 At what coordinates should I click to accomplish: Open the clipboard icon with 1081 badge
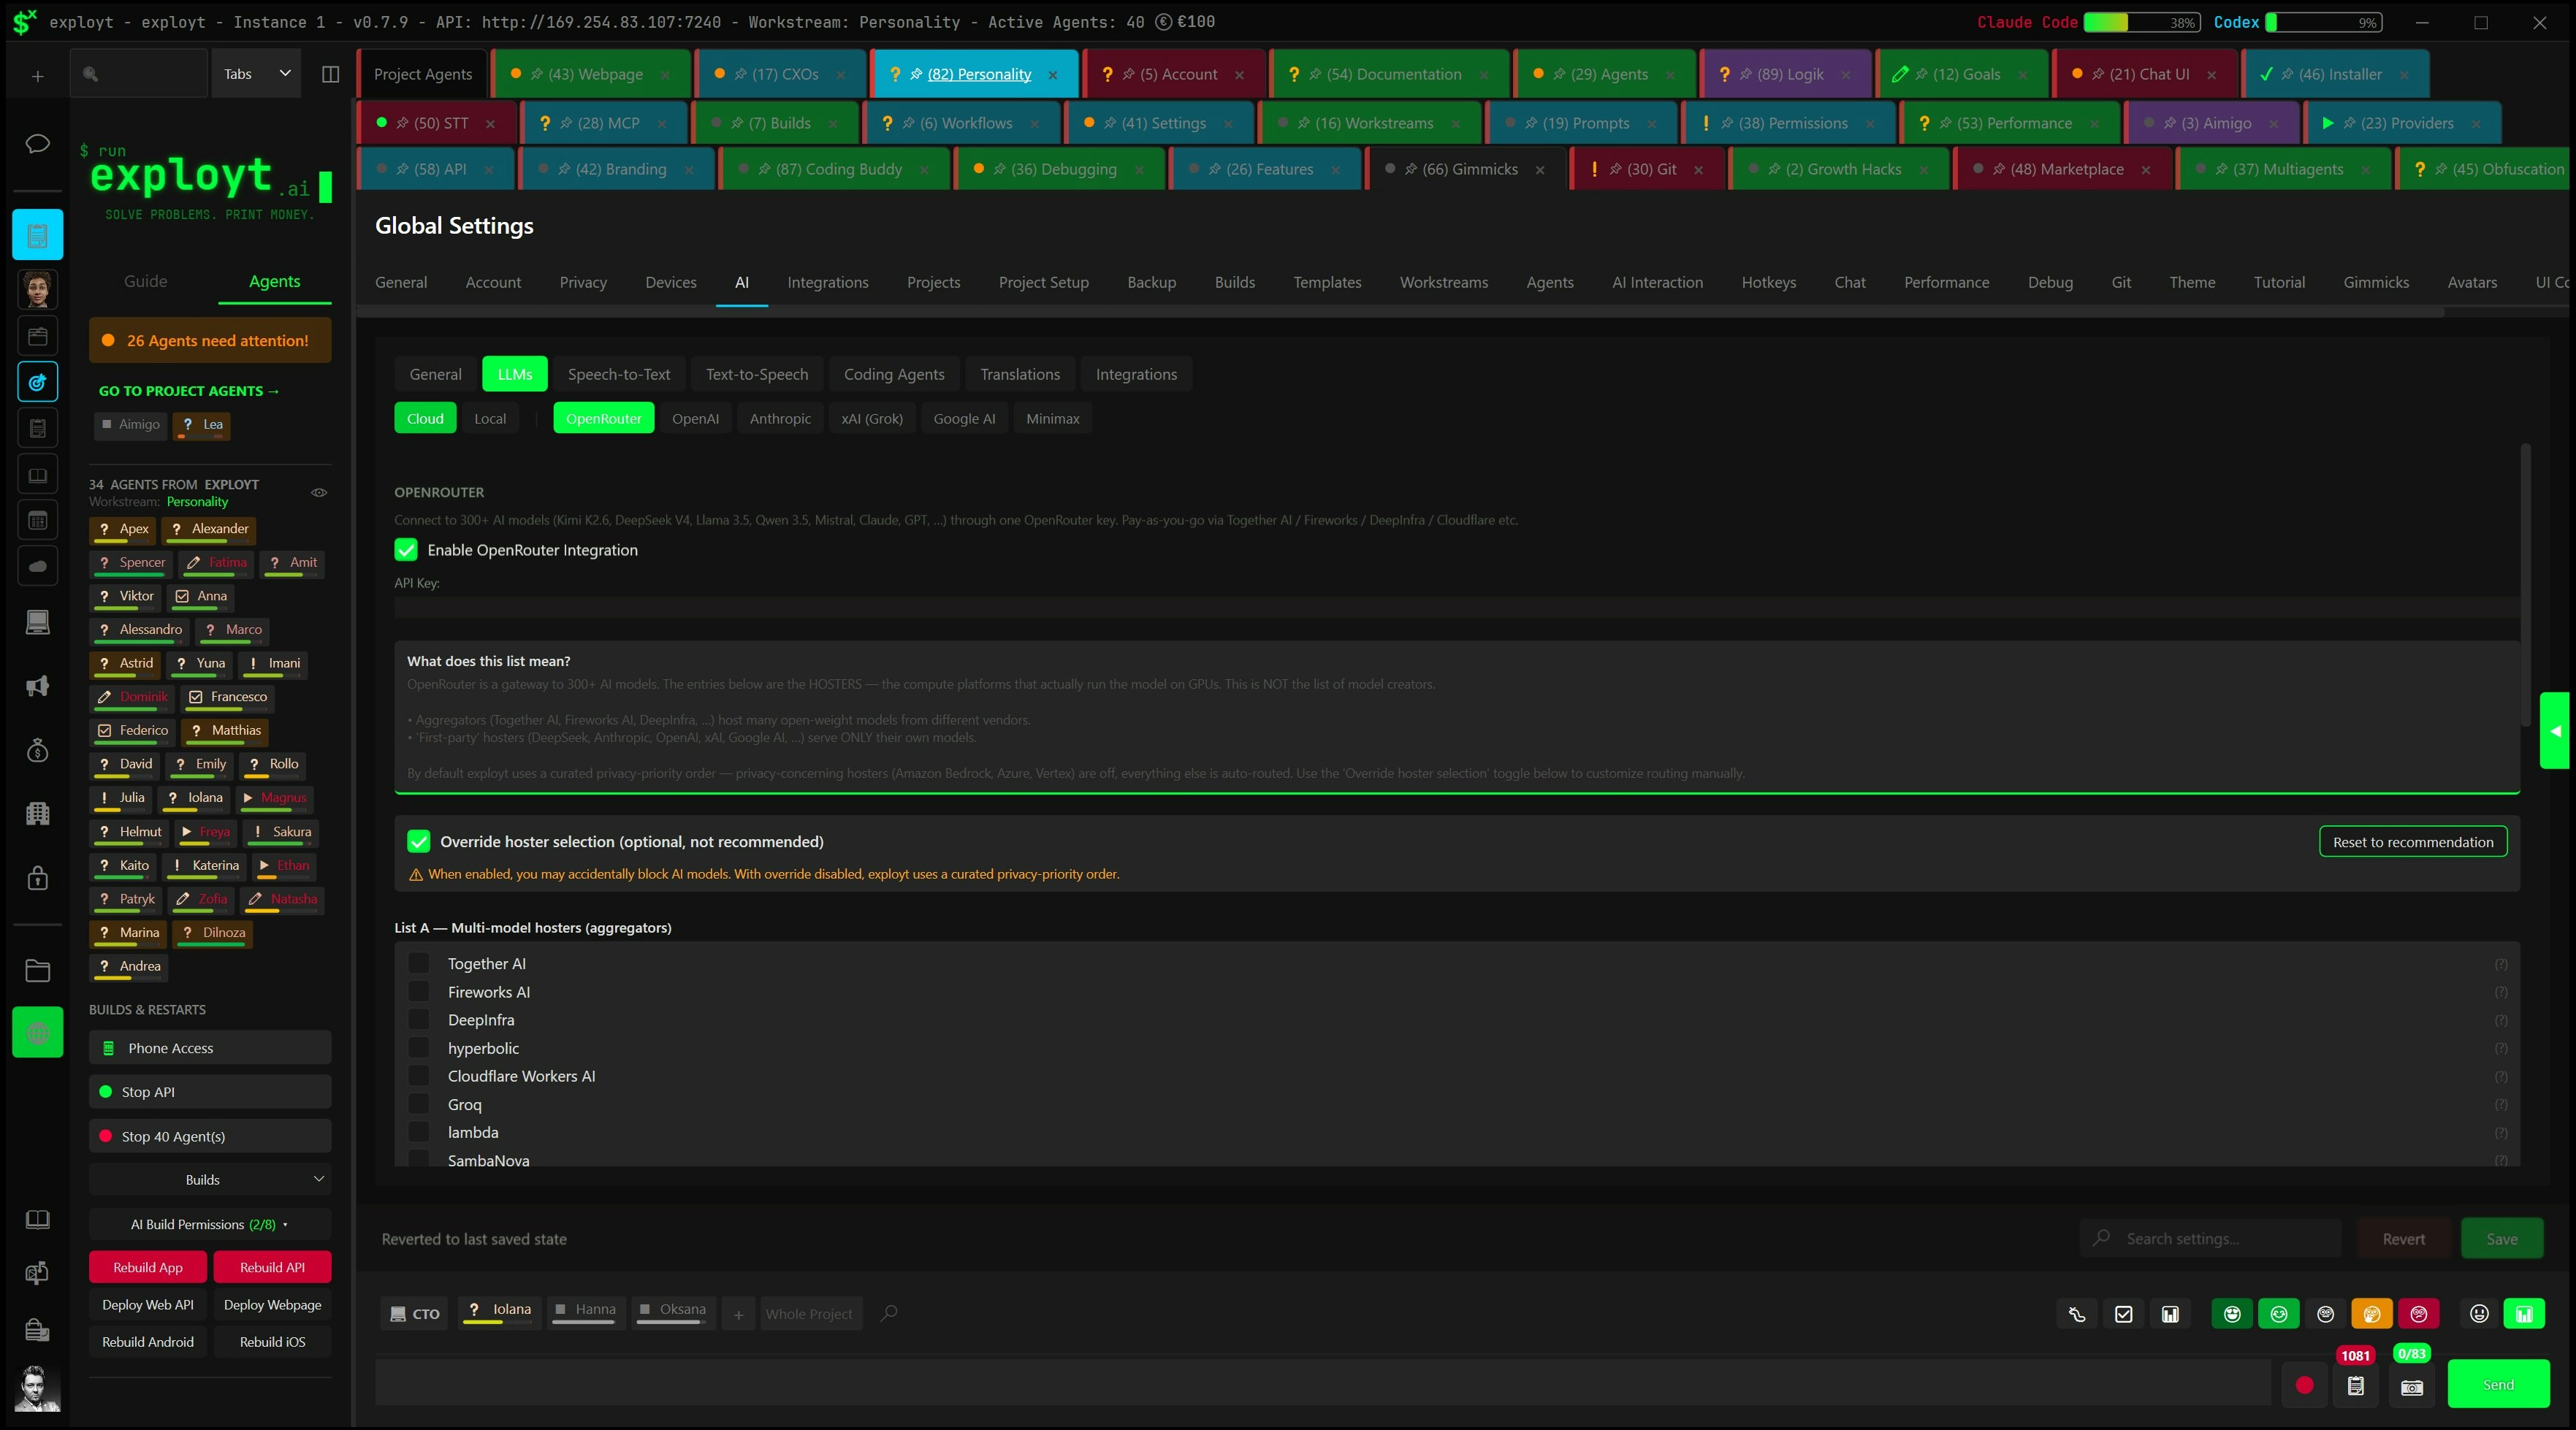[2356, 1386]
